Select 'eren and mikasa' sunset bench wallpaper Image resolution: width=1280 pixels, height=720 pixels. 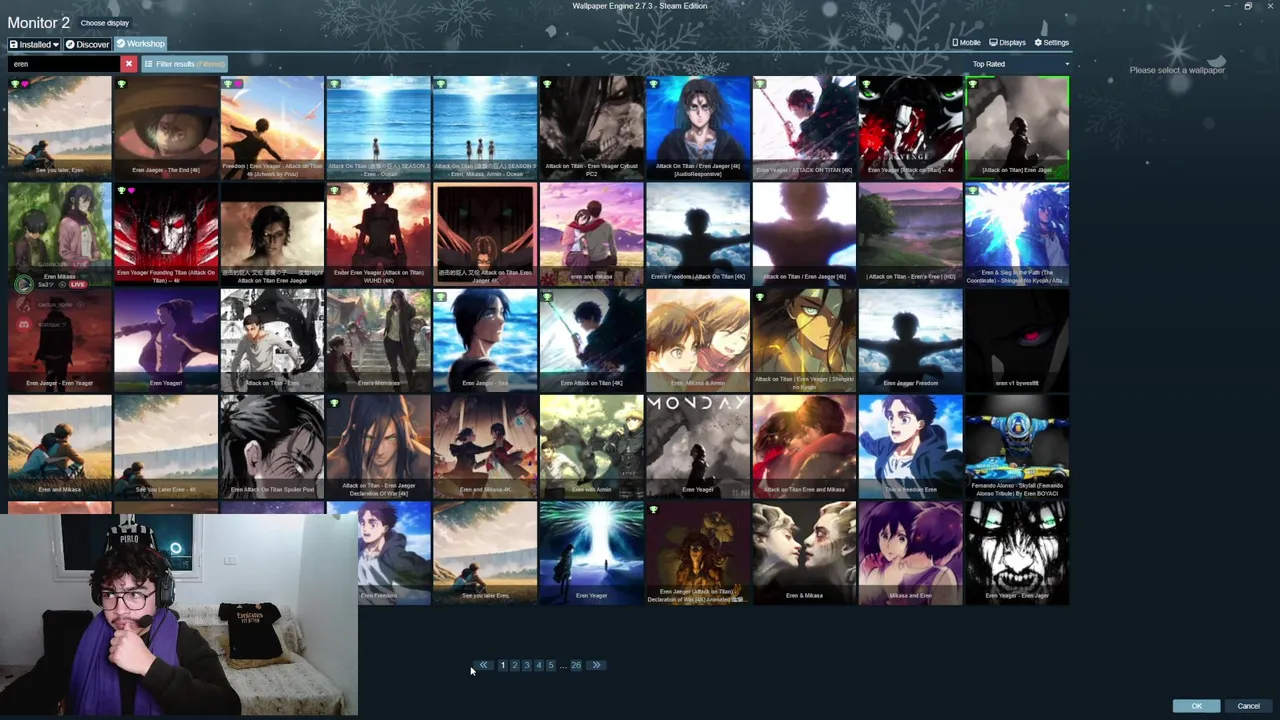click(591, 234)
